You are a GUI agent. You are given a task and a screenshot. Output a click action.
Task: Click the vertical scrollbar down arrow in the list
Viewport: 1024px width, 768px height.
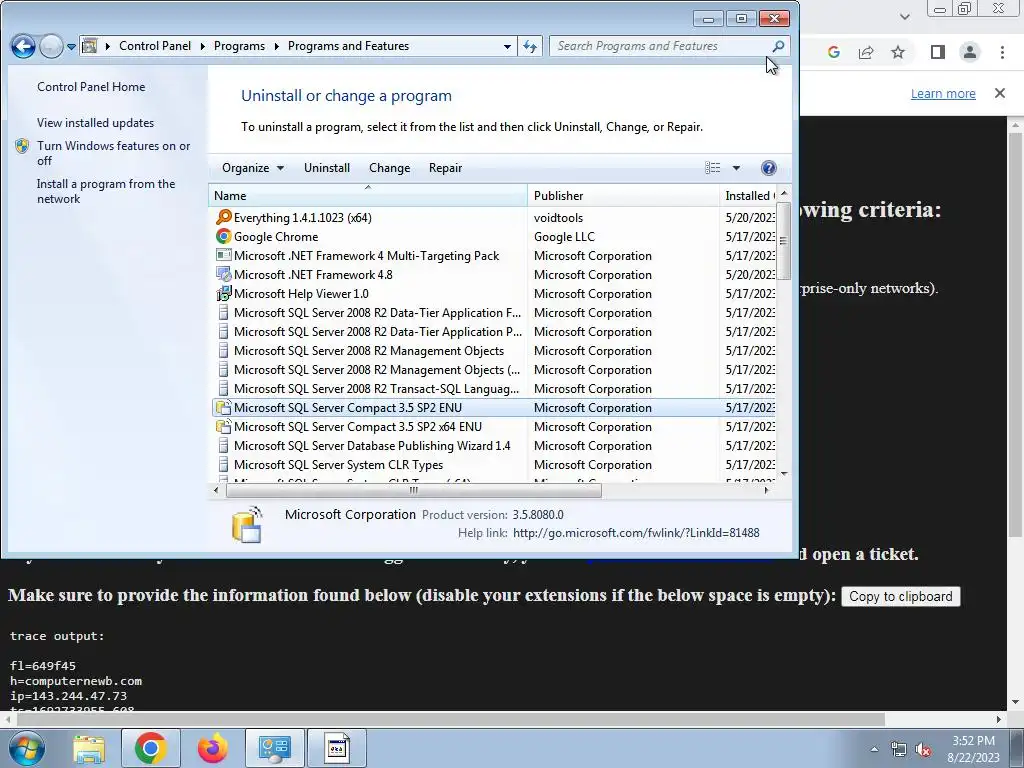[784, 474]
